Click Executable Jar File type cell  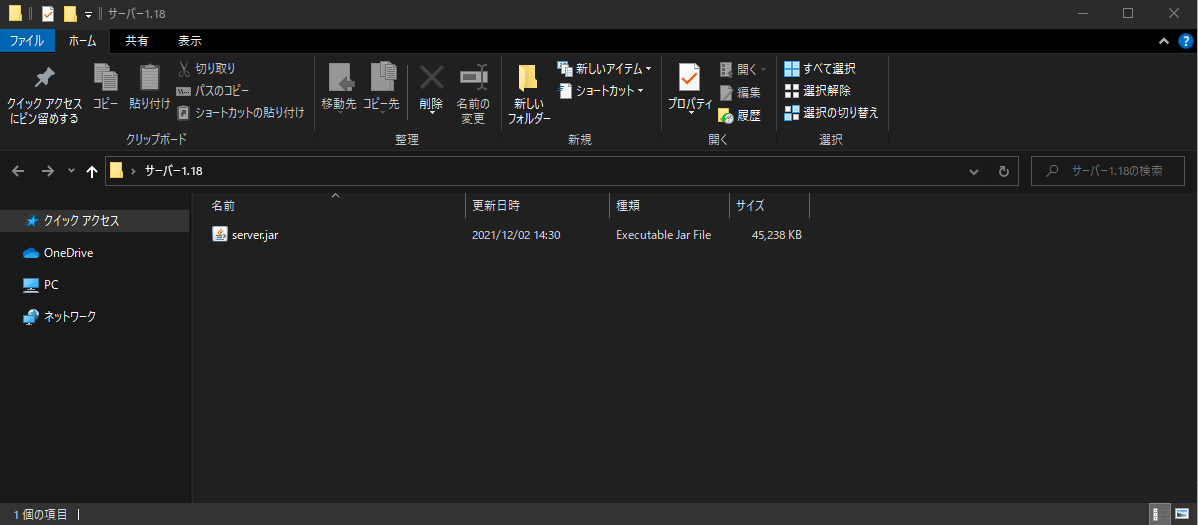[663, 235]
